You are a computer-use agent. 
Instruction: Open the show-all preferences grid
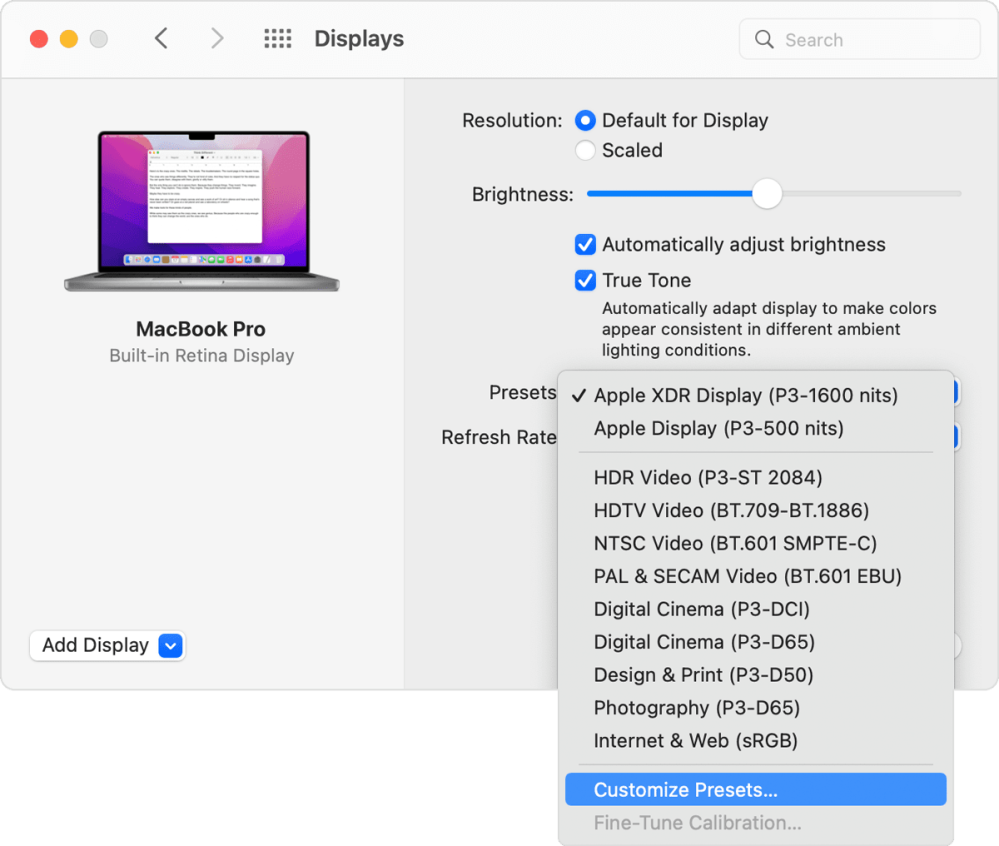pos(277,39)
